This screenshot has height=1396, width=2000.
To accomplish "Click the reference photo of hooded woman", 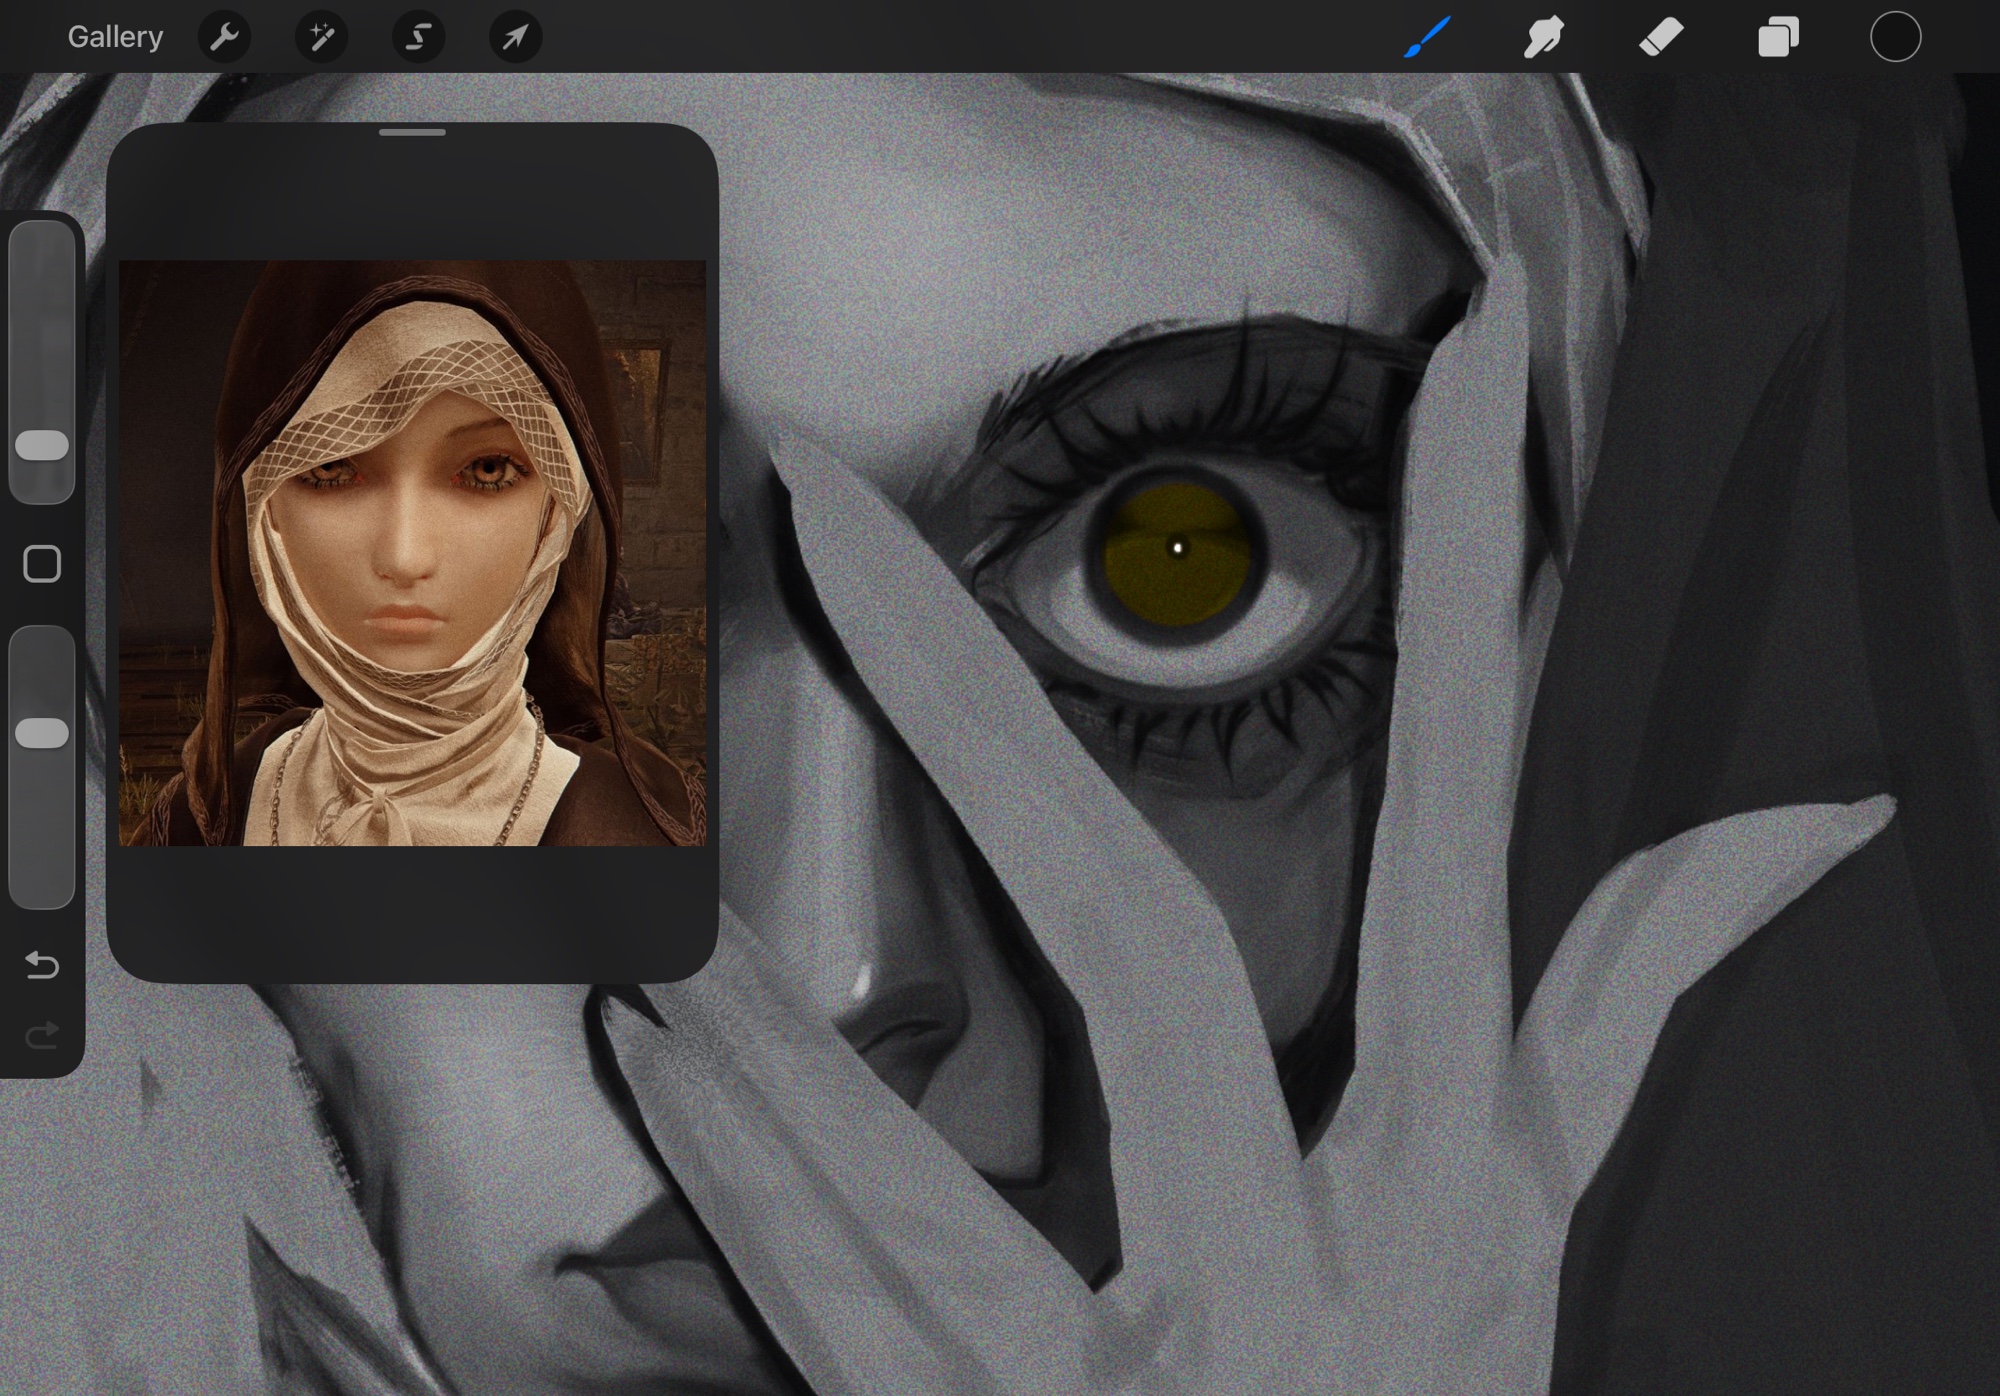I will pyautogui.click(x=412, y=553).
